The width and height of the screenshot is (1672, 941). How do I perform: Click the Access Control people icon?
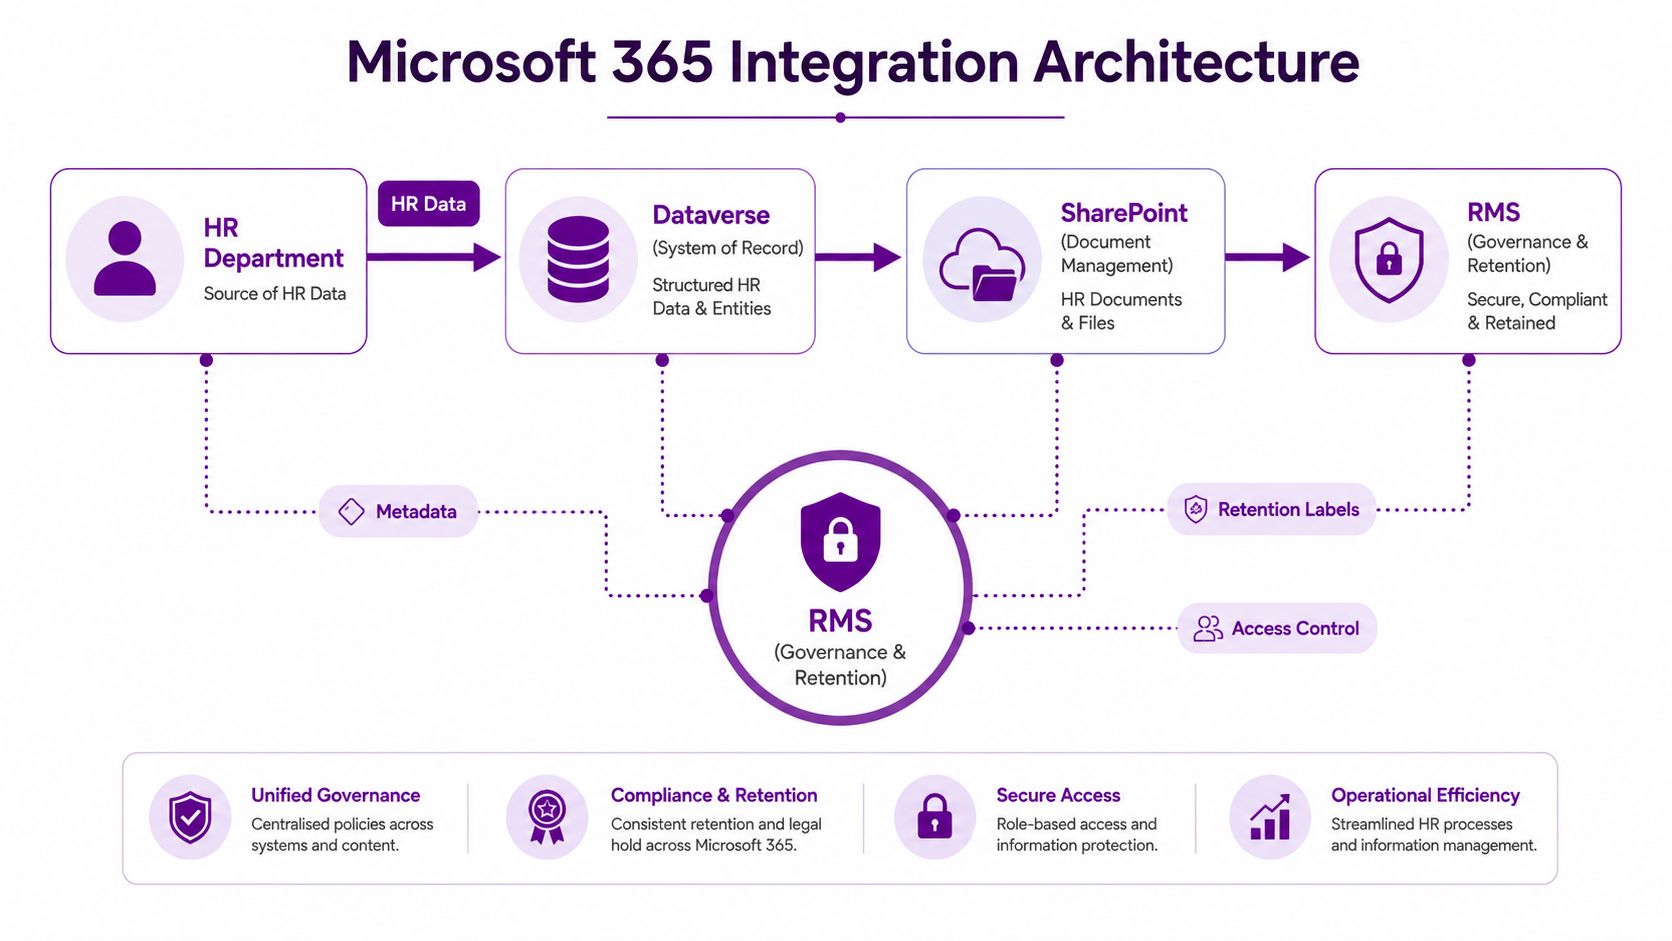1208,628
